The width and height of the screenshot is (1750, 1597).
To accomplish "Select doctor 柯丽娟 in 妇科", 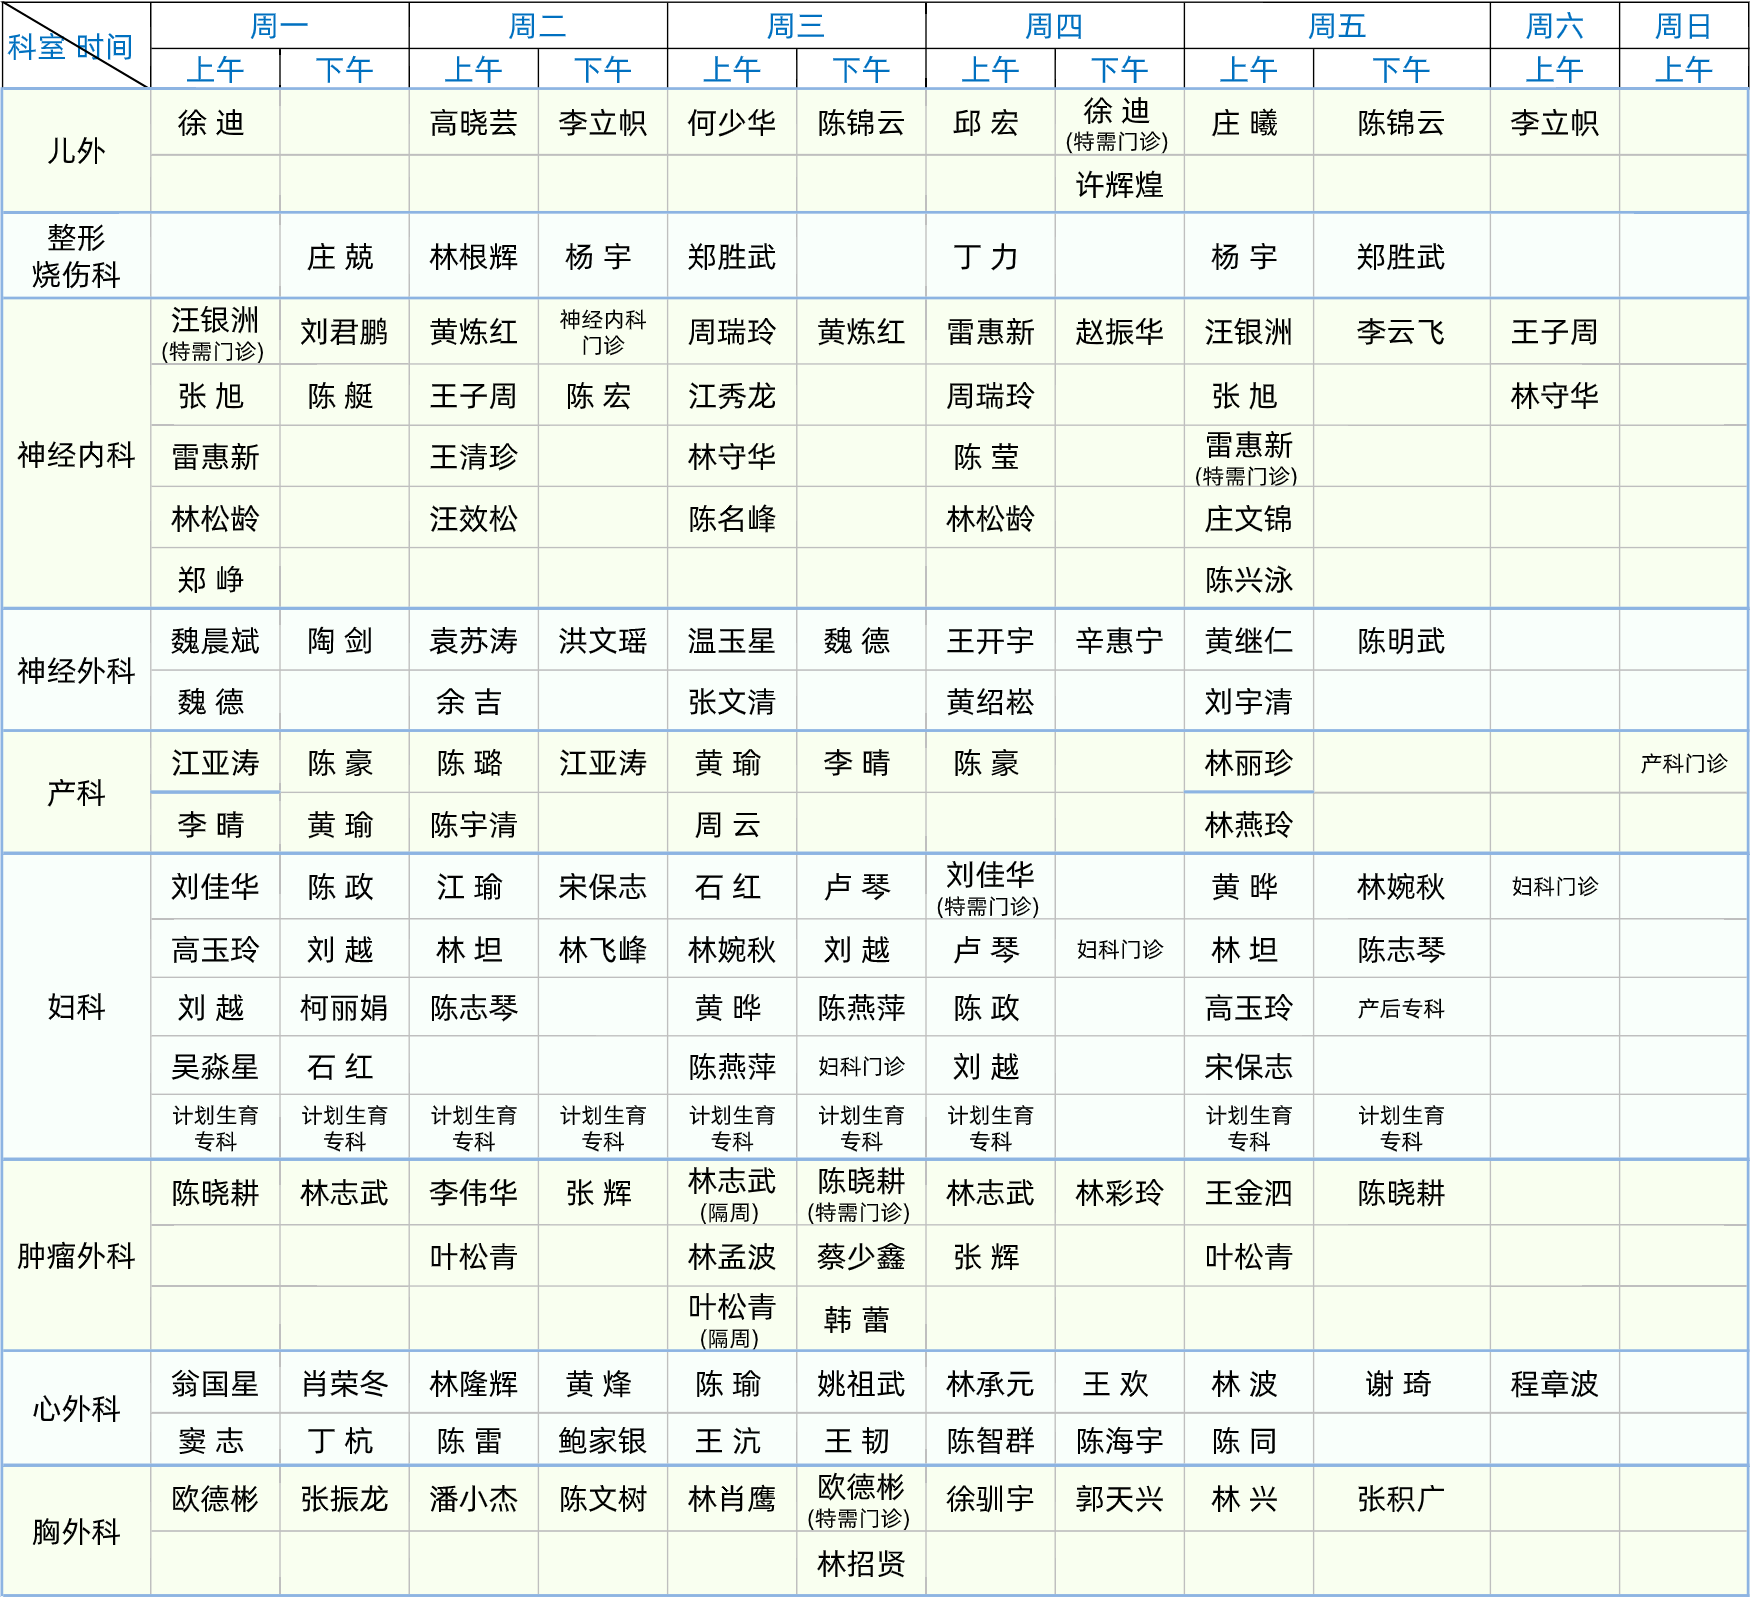I will click(x=343, y=1008).
